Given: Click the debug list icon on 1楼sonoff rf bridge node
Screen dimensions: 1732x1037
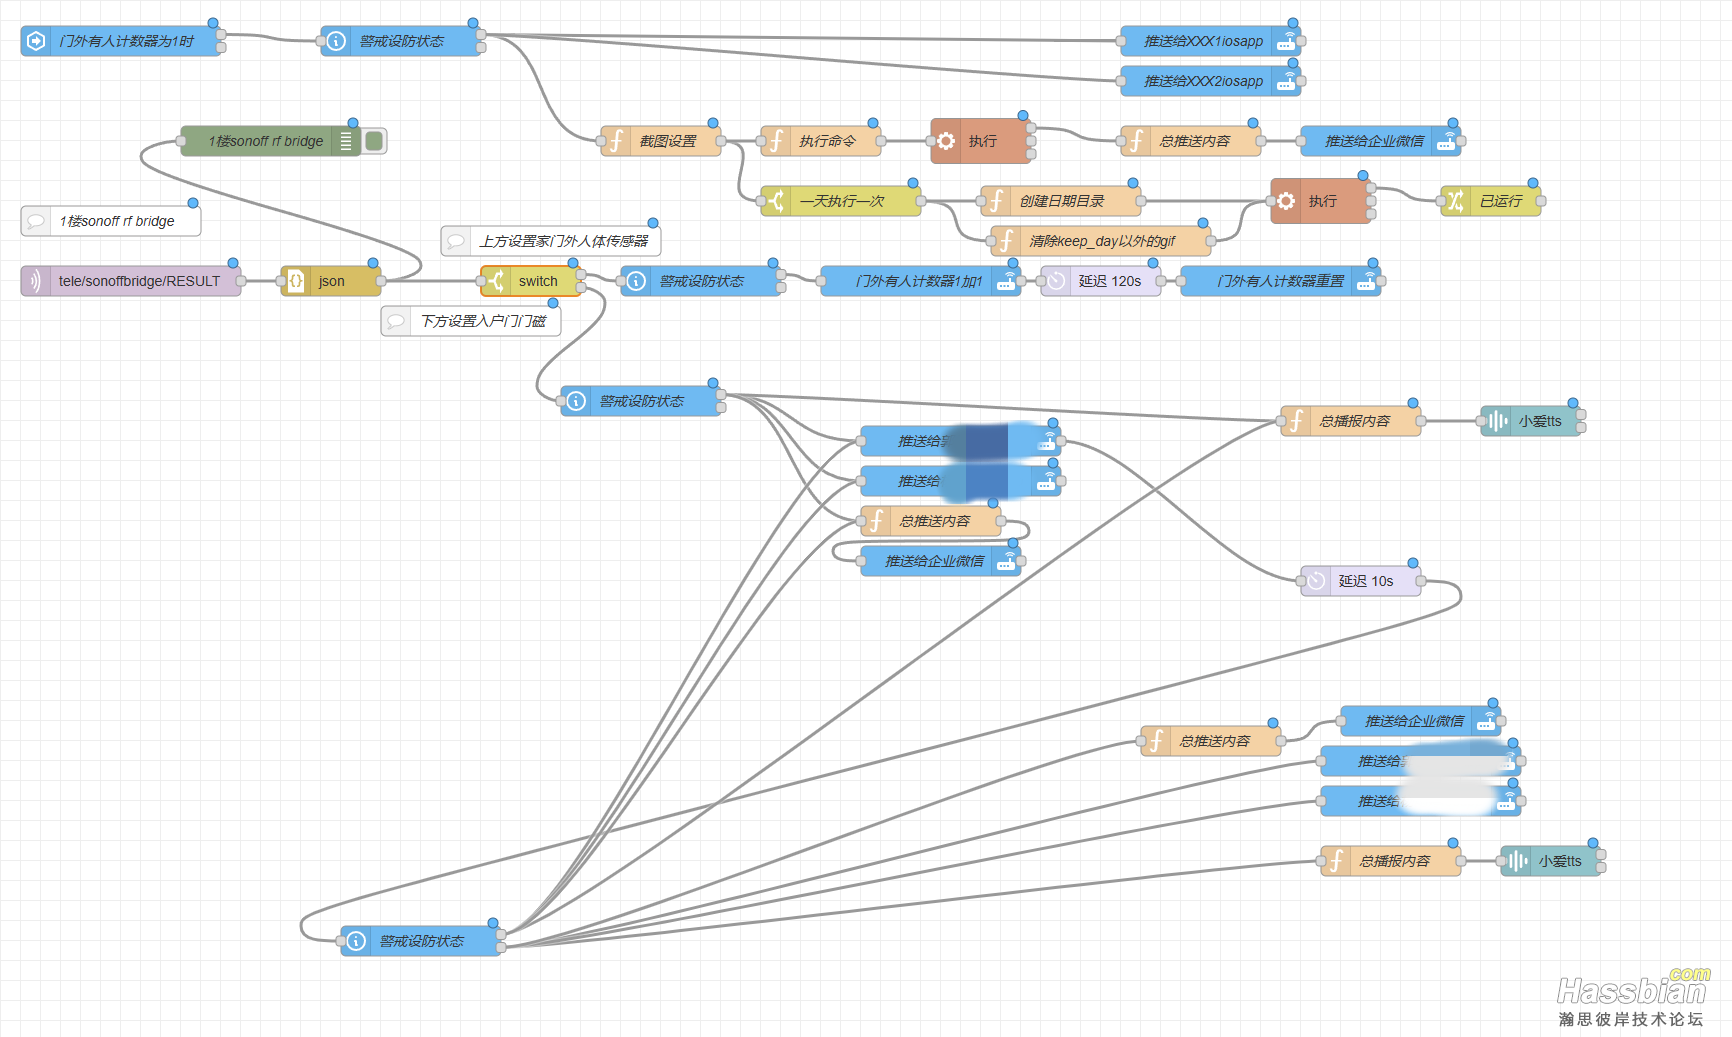Looking at the screenshot, I should click(346, 141).
